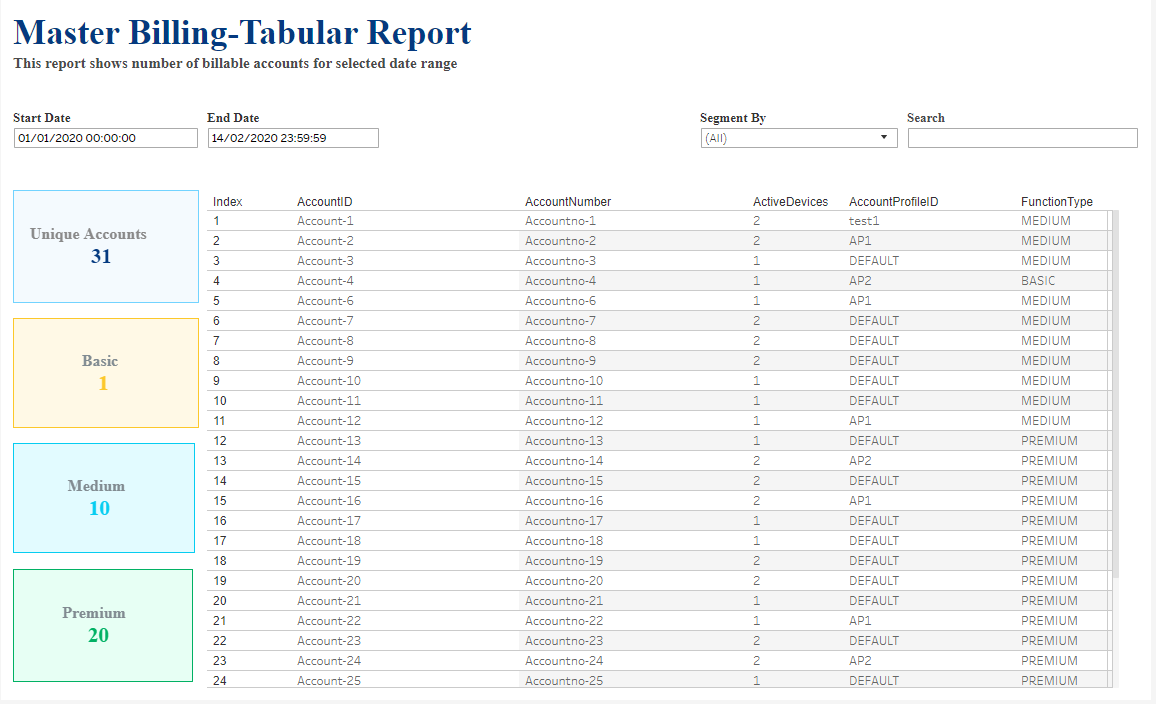
Task: Select the Medium count card
Action: 104,498
